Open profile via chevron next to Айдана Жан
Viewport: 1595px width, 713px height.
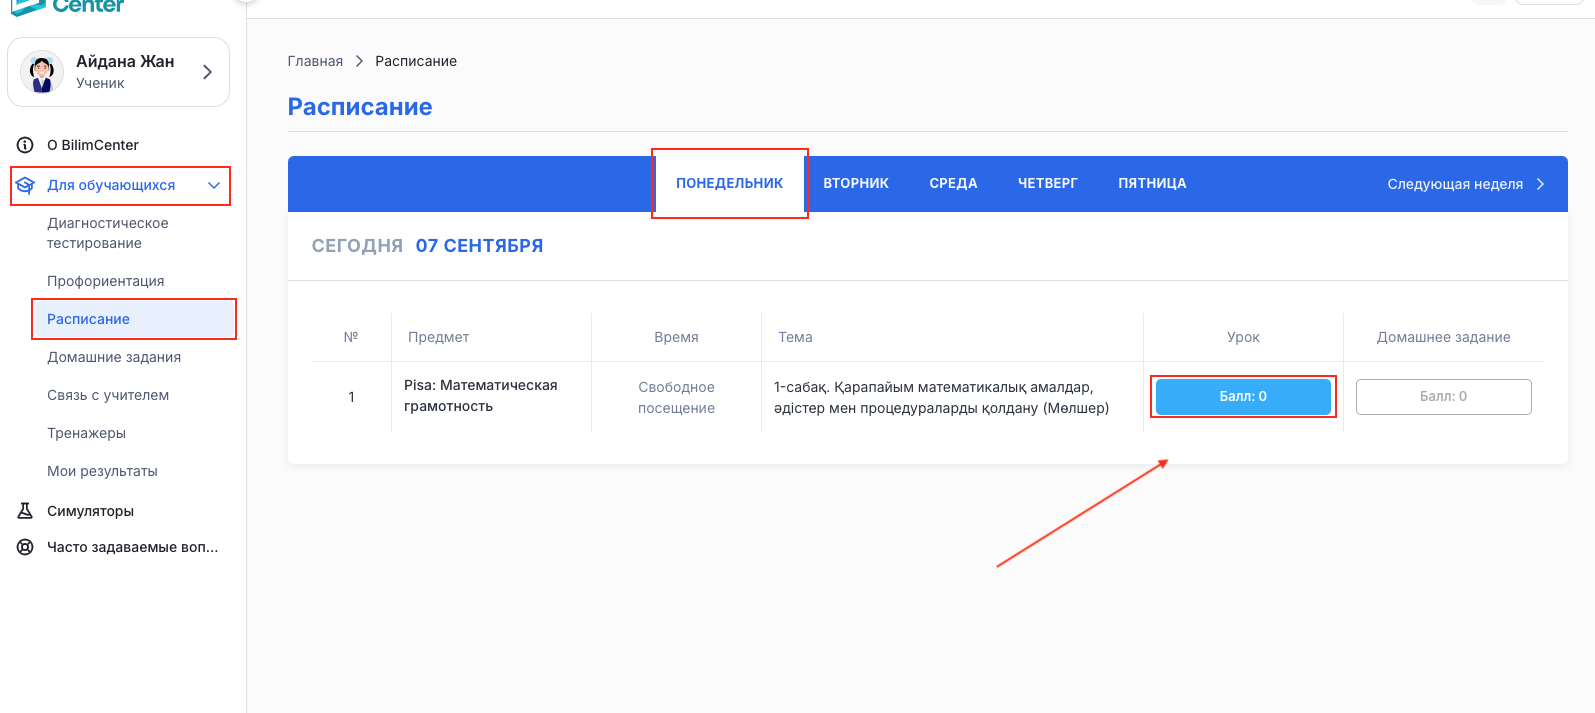[x=207, y=72]
